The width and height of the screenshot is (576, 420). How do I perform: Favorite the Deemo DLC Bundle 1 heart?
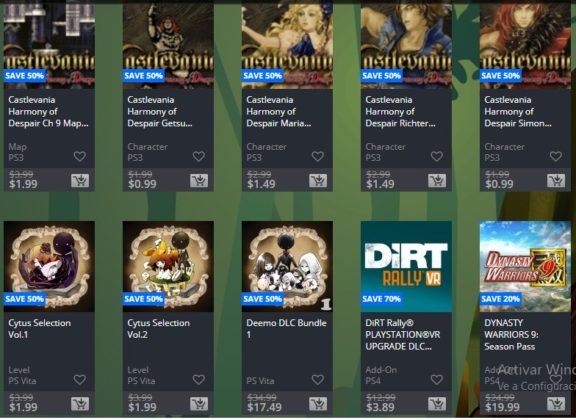coord(318,380)
